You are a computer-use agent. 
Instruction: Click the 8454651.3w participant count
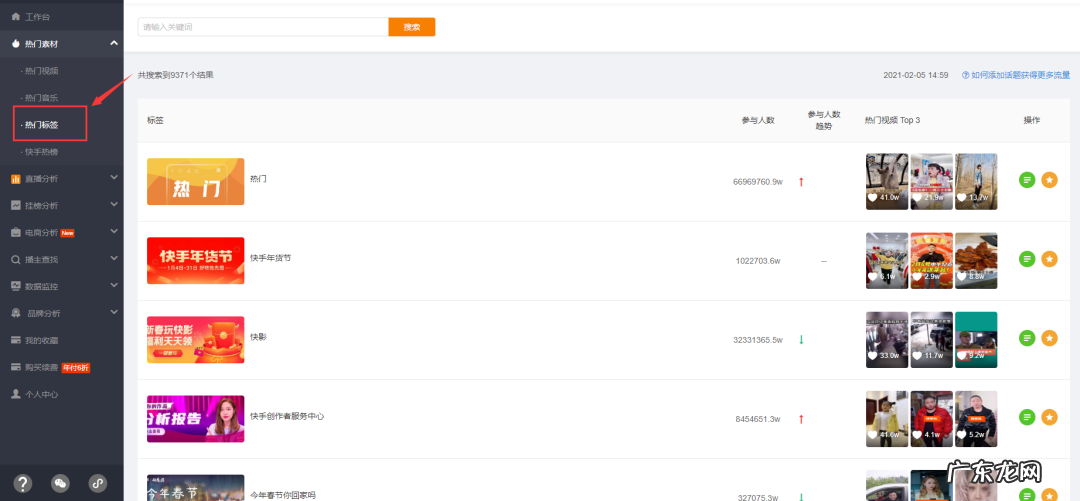758,419
